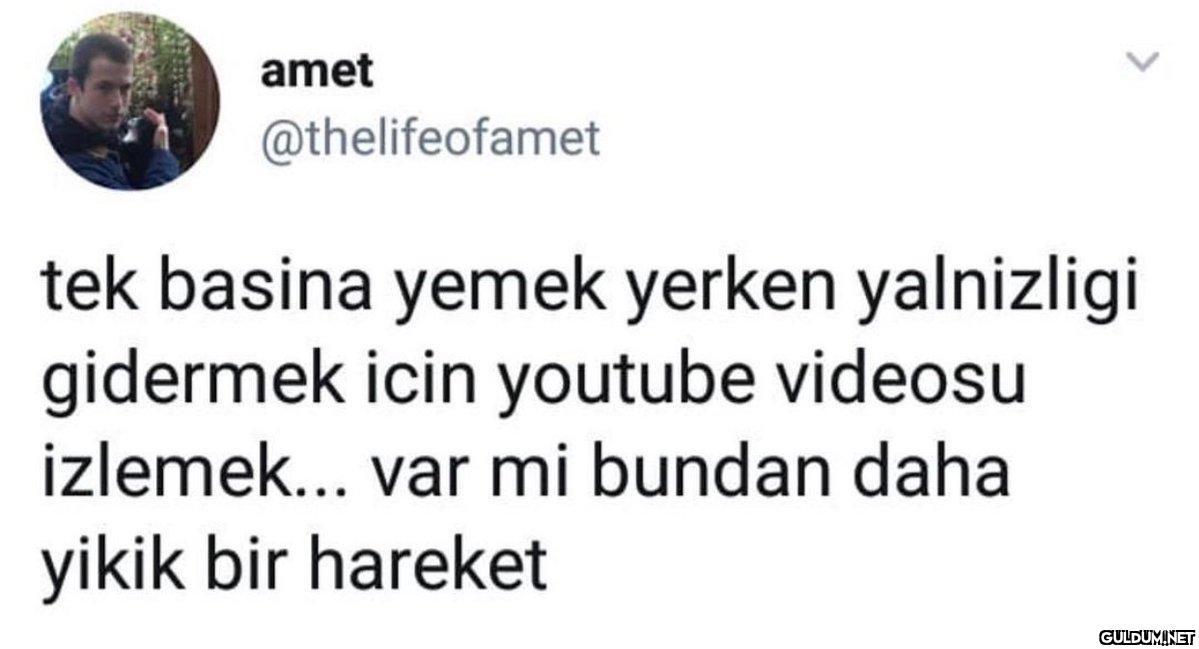Visit the @thelifeofamet handle link

[x=431, y=138]
